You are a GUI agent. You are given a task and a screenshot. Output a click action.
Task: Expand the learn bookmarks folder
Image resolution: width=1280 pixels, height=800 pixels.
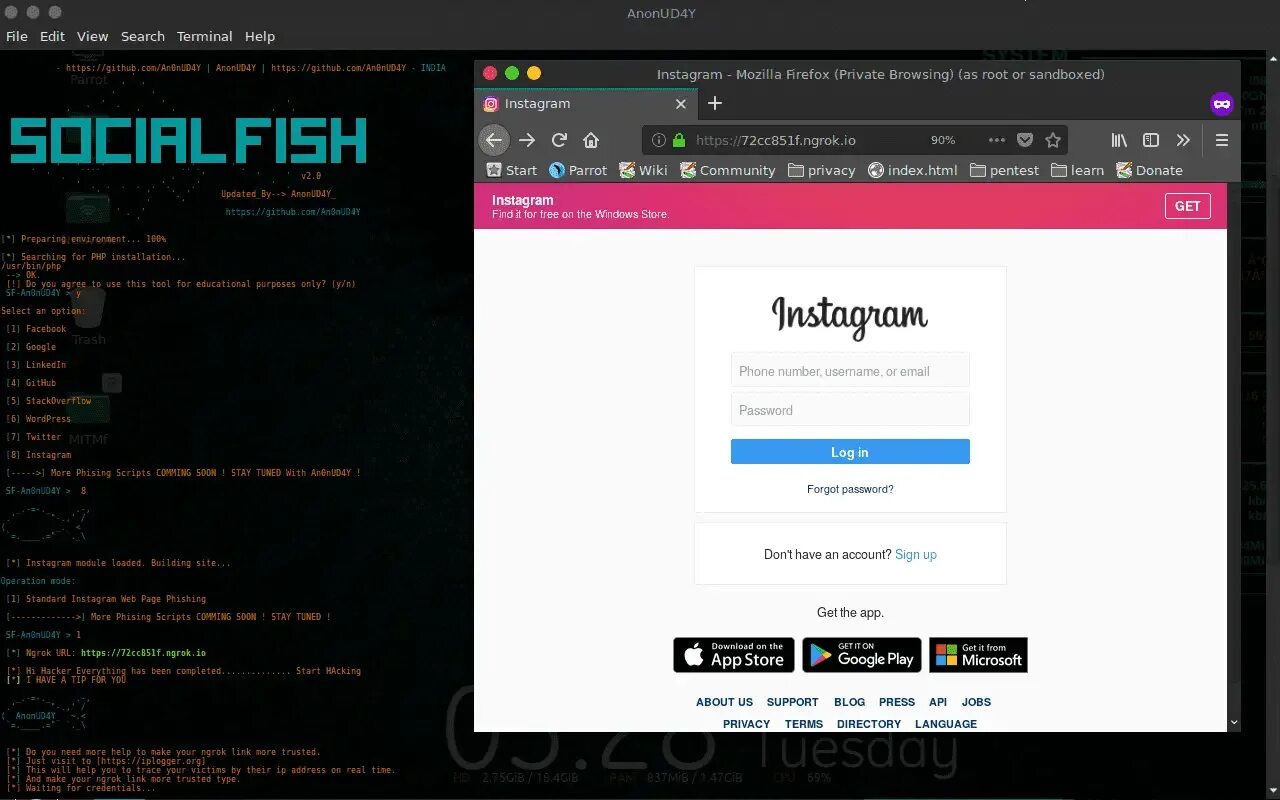pyautogui.click(x=1078, y=170)
